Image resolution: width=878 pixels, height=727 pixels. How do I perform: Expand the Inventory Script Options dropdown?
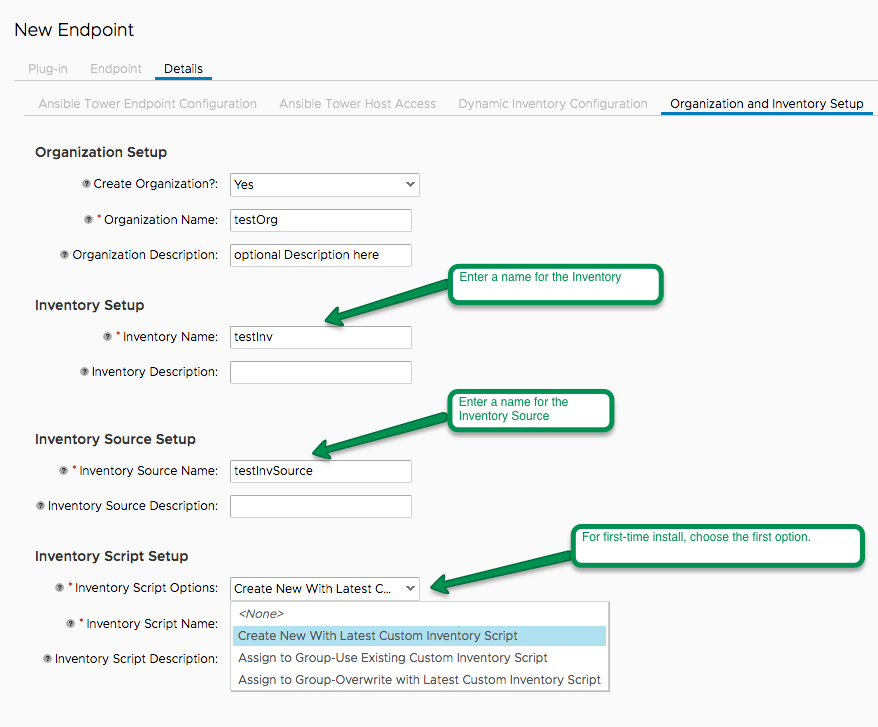325,589
